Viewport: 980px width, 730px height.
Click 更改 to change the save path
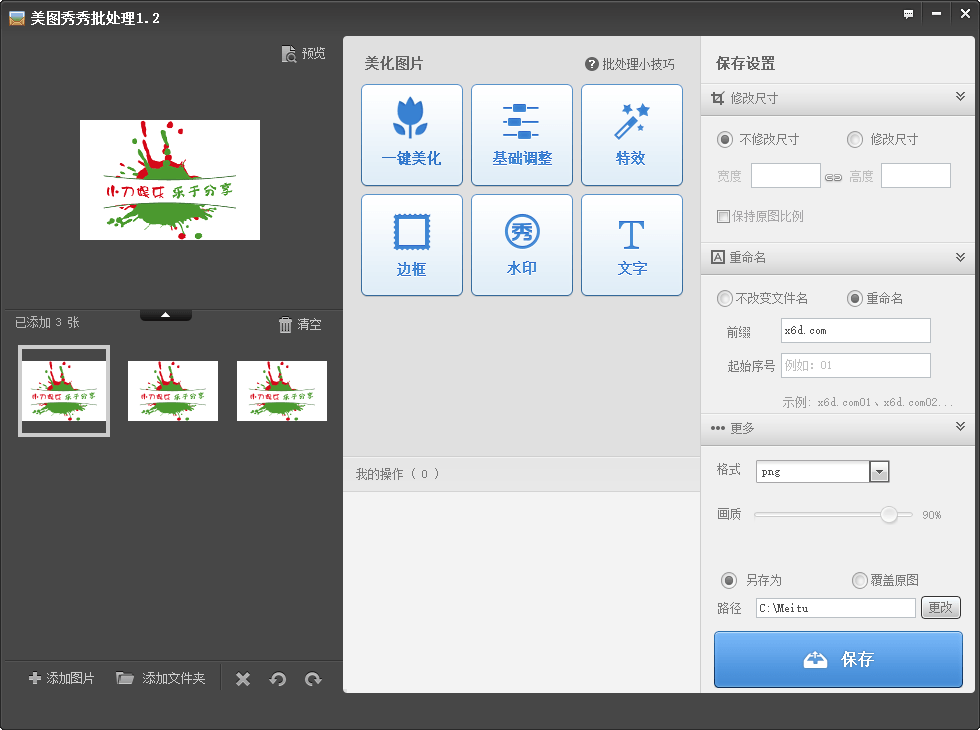[x=940, y=607]
